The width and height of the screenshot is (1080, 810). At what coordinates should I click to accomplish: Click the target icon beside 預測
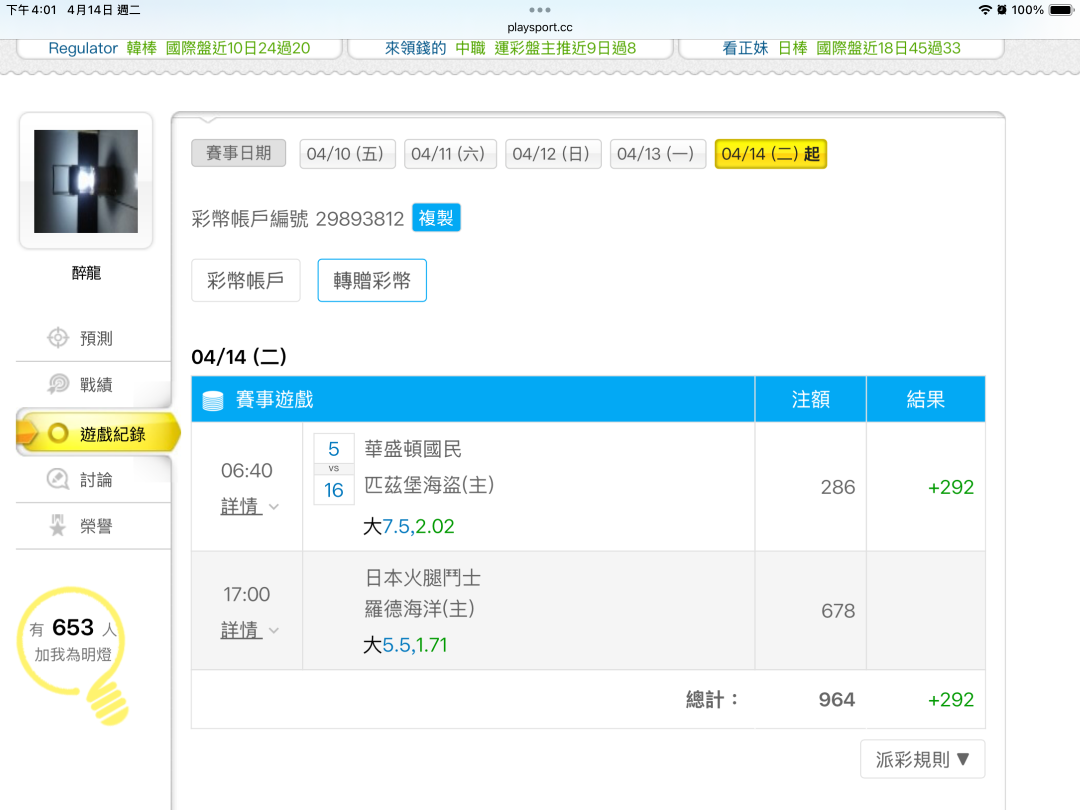[x=58, y=338]
